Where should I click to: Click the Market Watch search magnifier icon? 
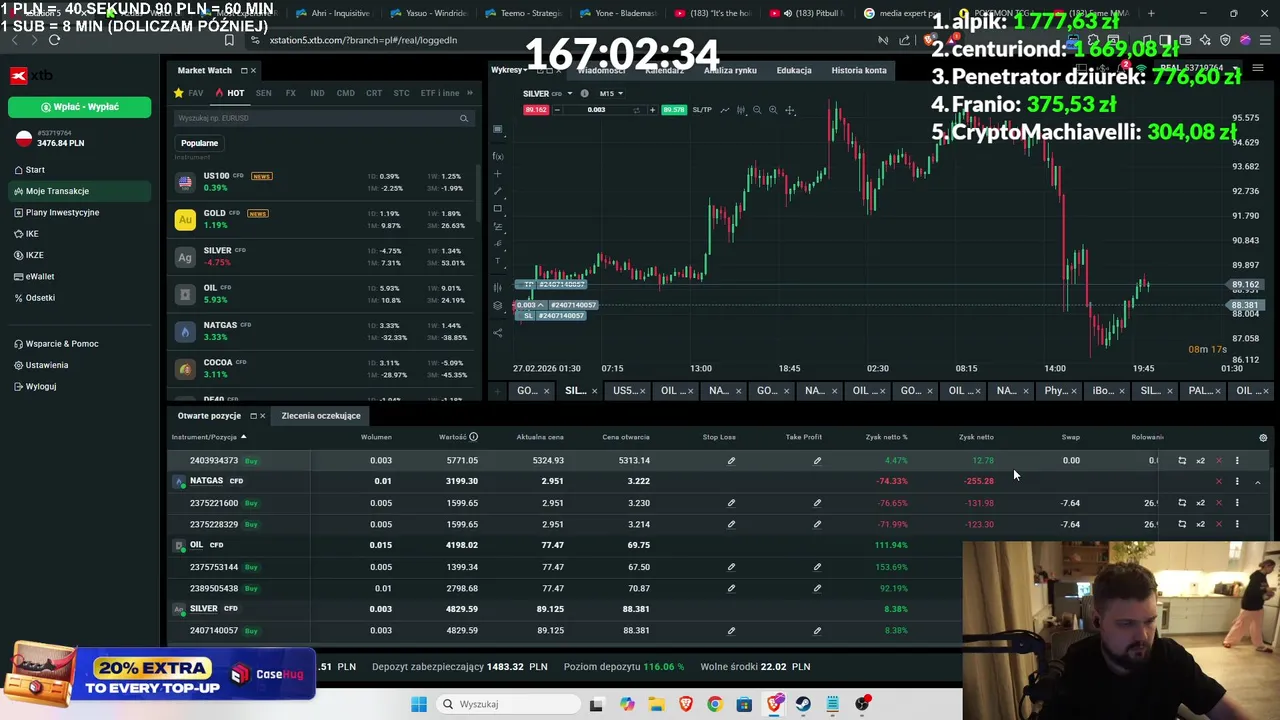[x=464, y=118]
